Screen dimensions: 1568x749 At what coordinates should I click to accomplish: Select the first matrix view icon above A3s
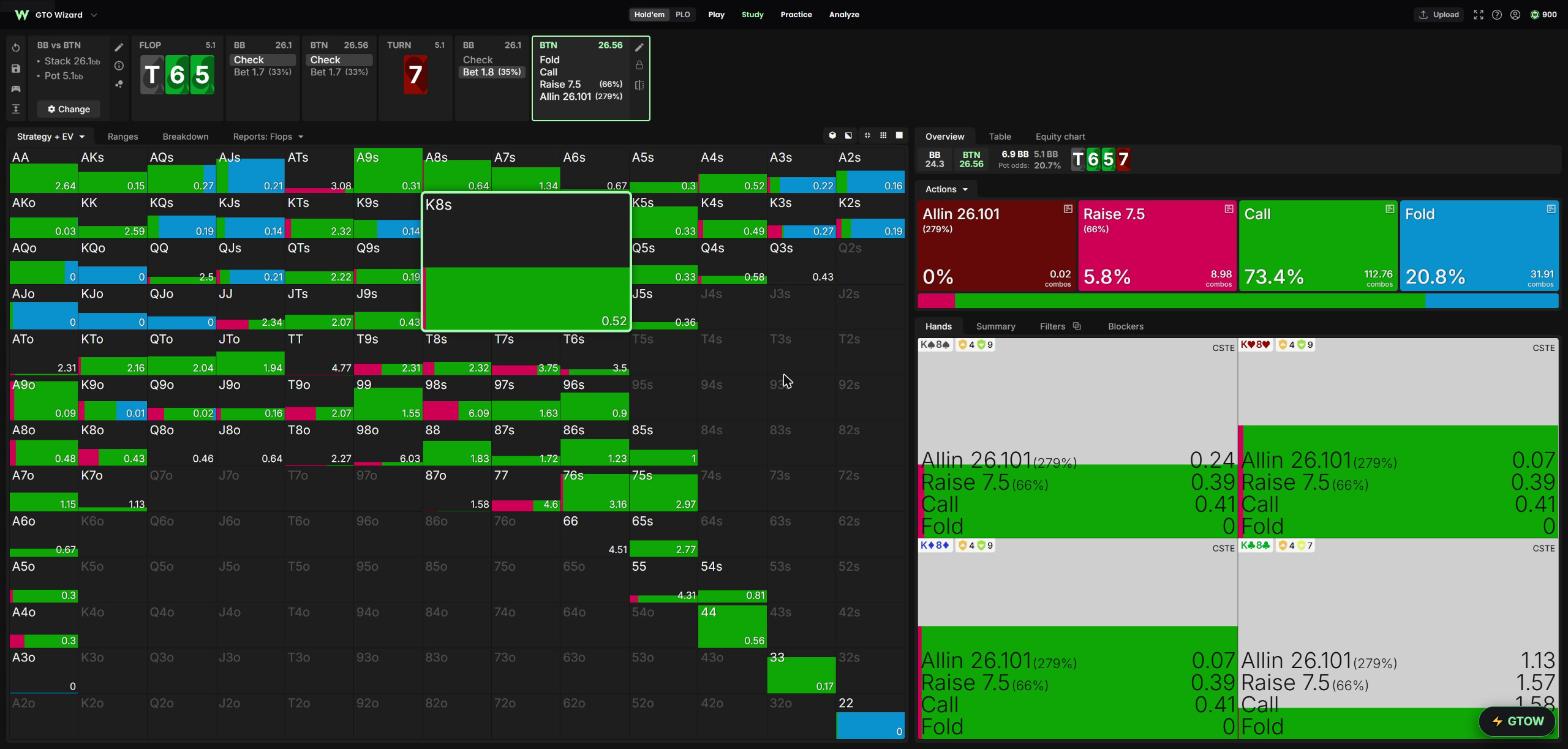click(x=832, y=136)
